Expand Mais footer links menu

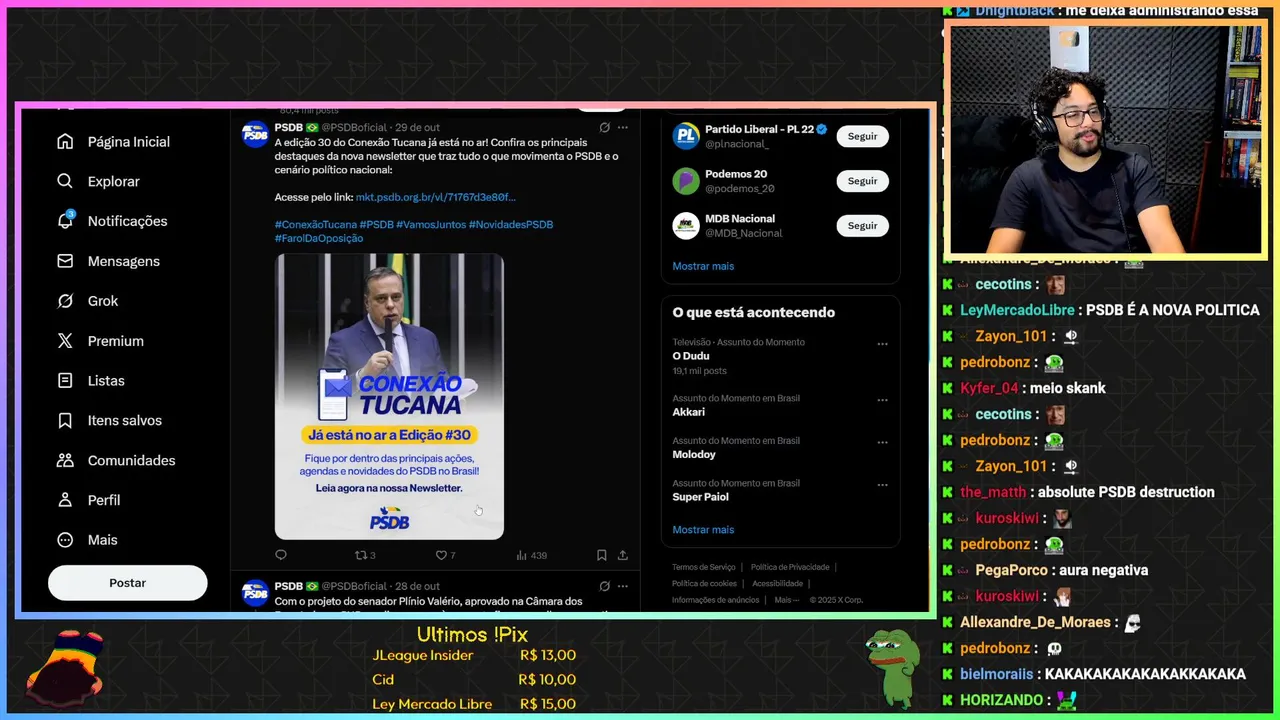pos(787,600)
